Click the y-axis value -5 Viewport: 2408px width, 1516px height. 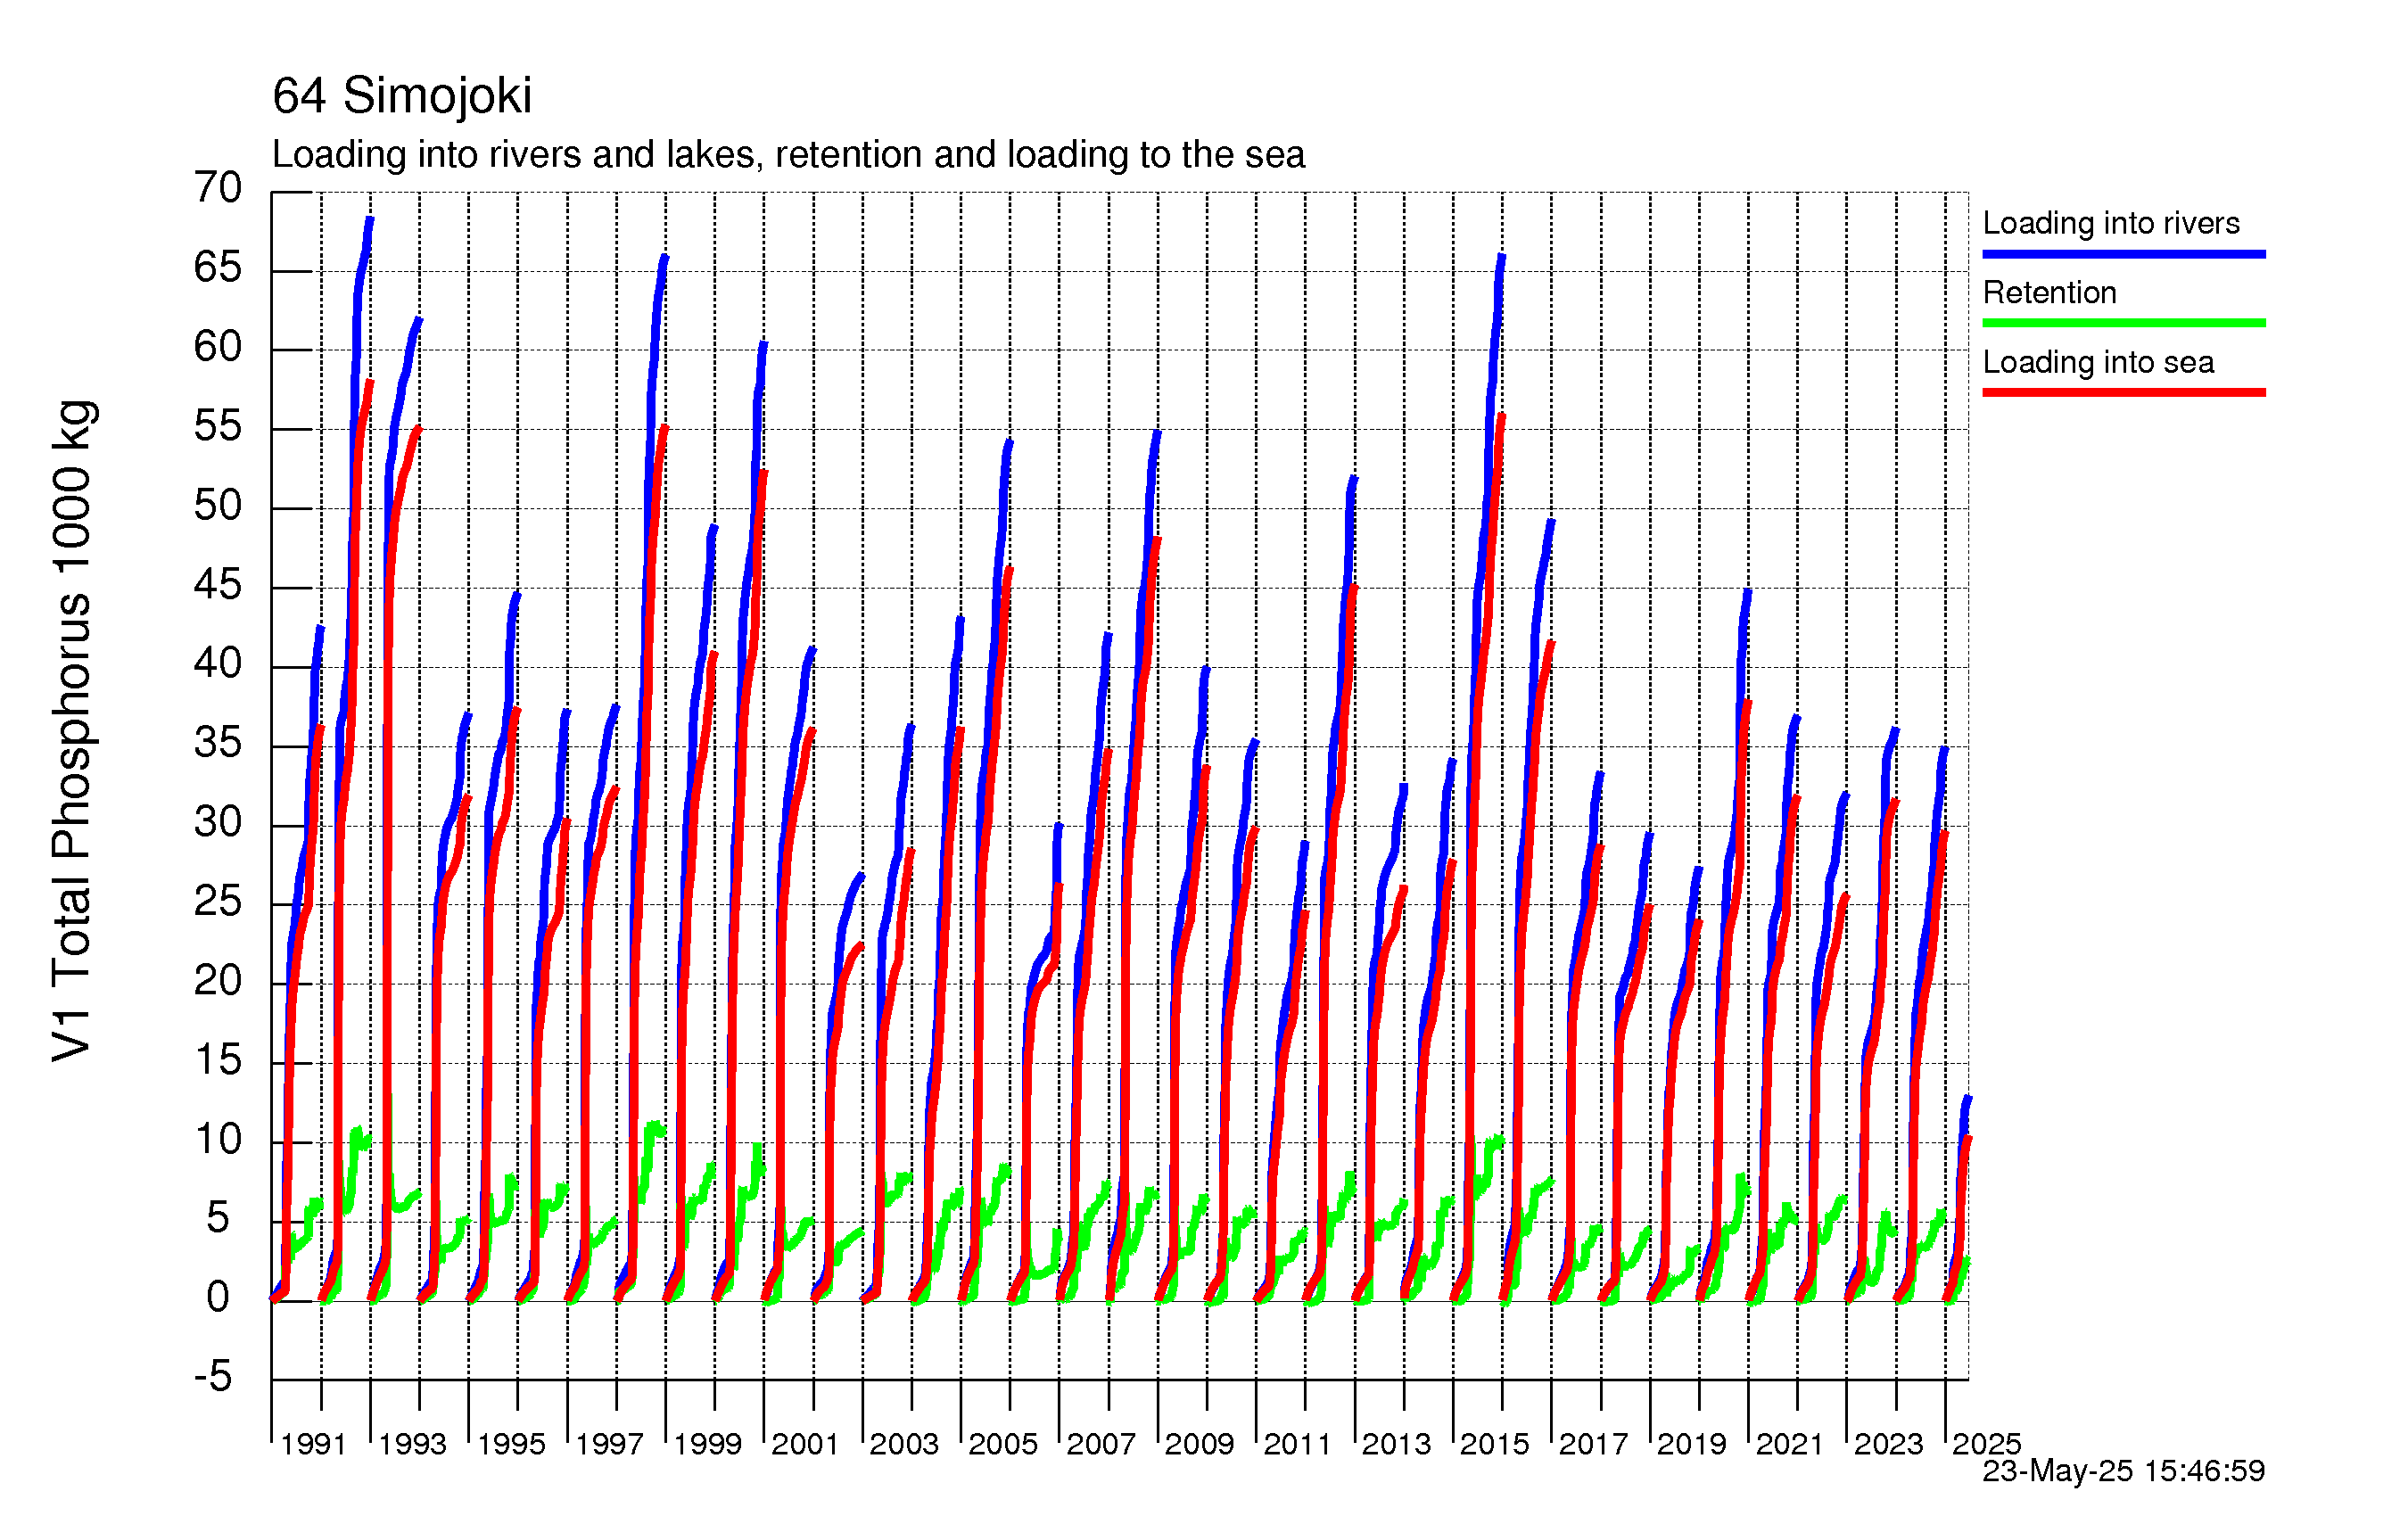pos(213,1376)
